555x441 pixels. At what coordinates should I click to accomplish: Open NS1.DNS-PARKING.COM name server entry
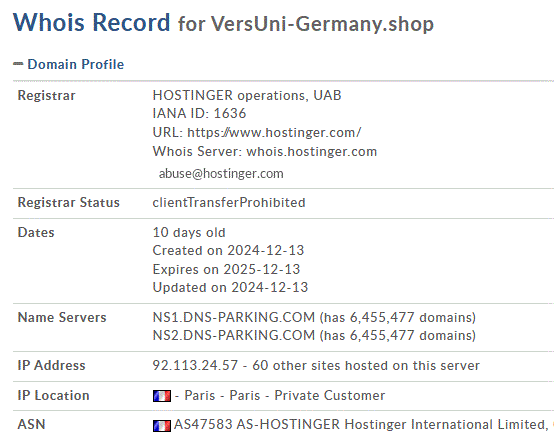(234, 317)
